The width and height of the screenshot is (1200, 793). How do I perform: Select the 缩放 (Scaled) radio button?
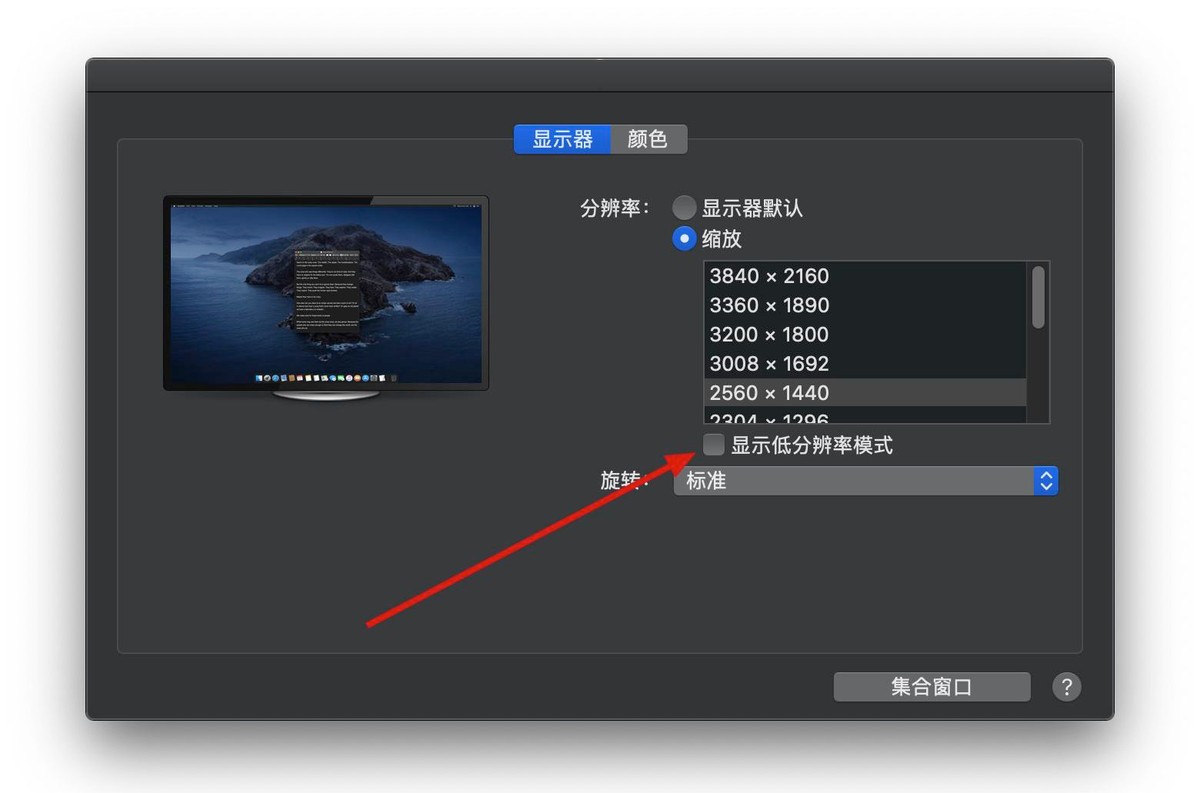point(683,238)
